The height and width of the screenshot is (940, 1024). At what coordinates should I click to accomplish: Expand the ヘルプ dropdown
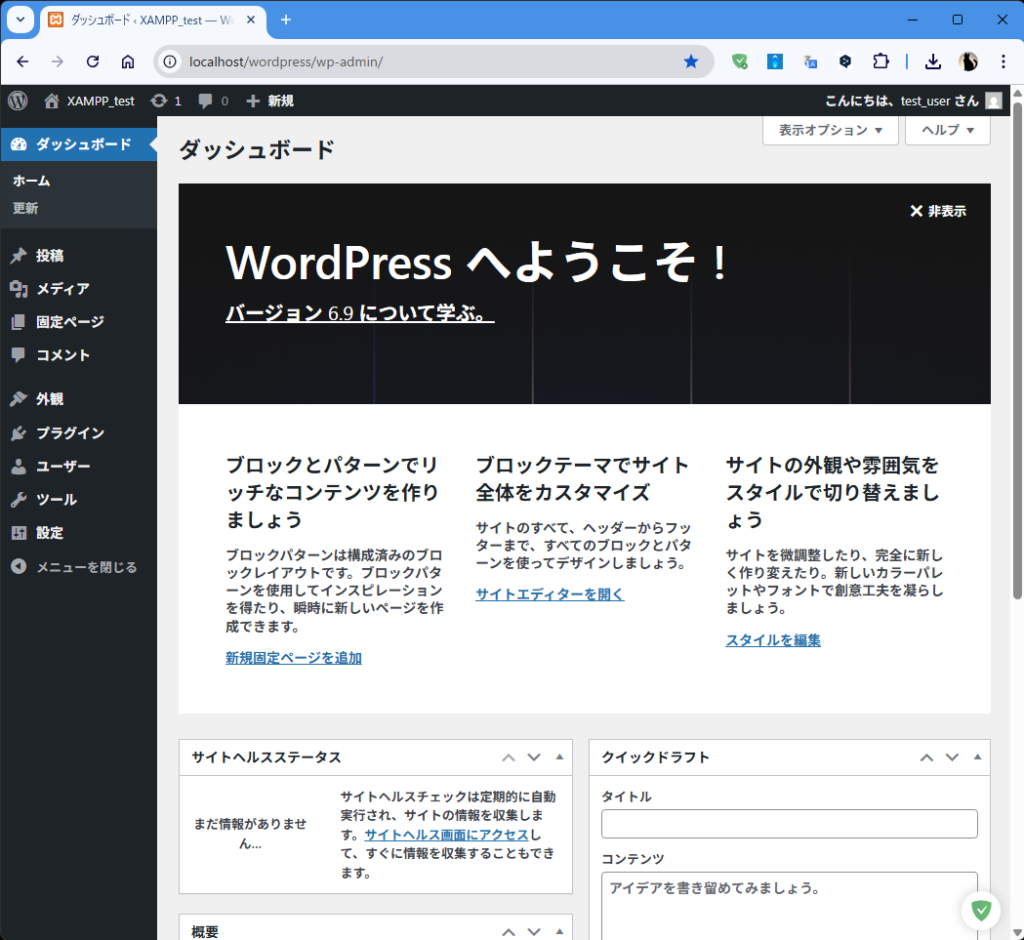click(x=947, y=130)
